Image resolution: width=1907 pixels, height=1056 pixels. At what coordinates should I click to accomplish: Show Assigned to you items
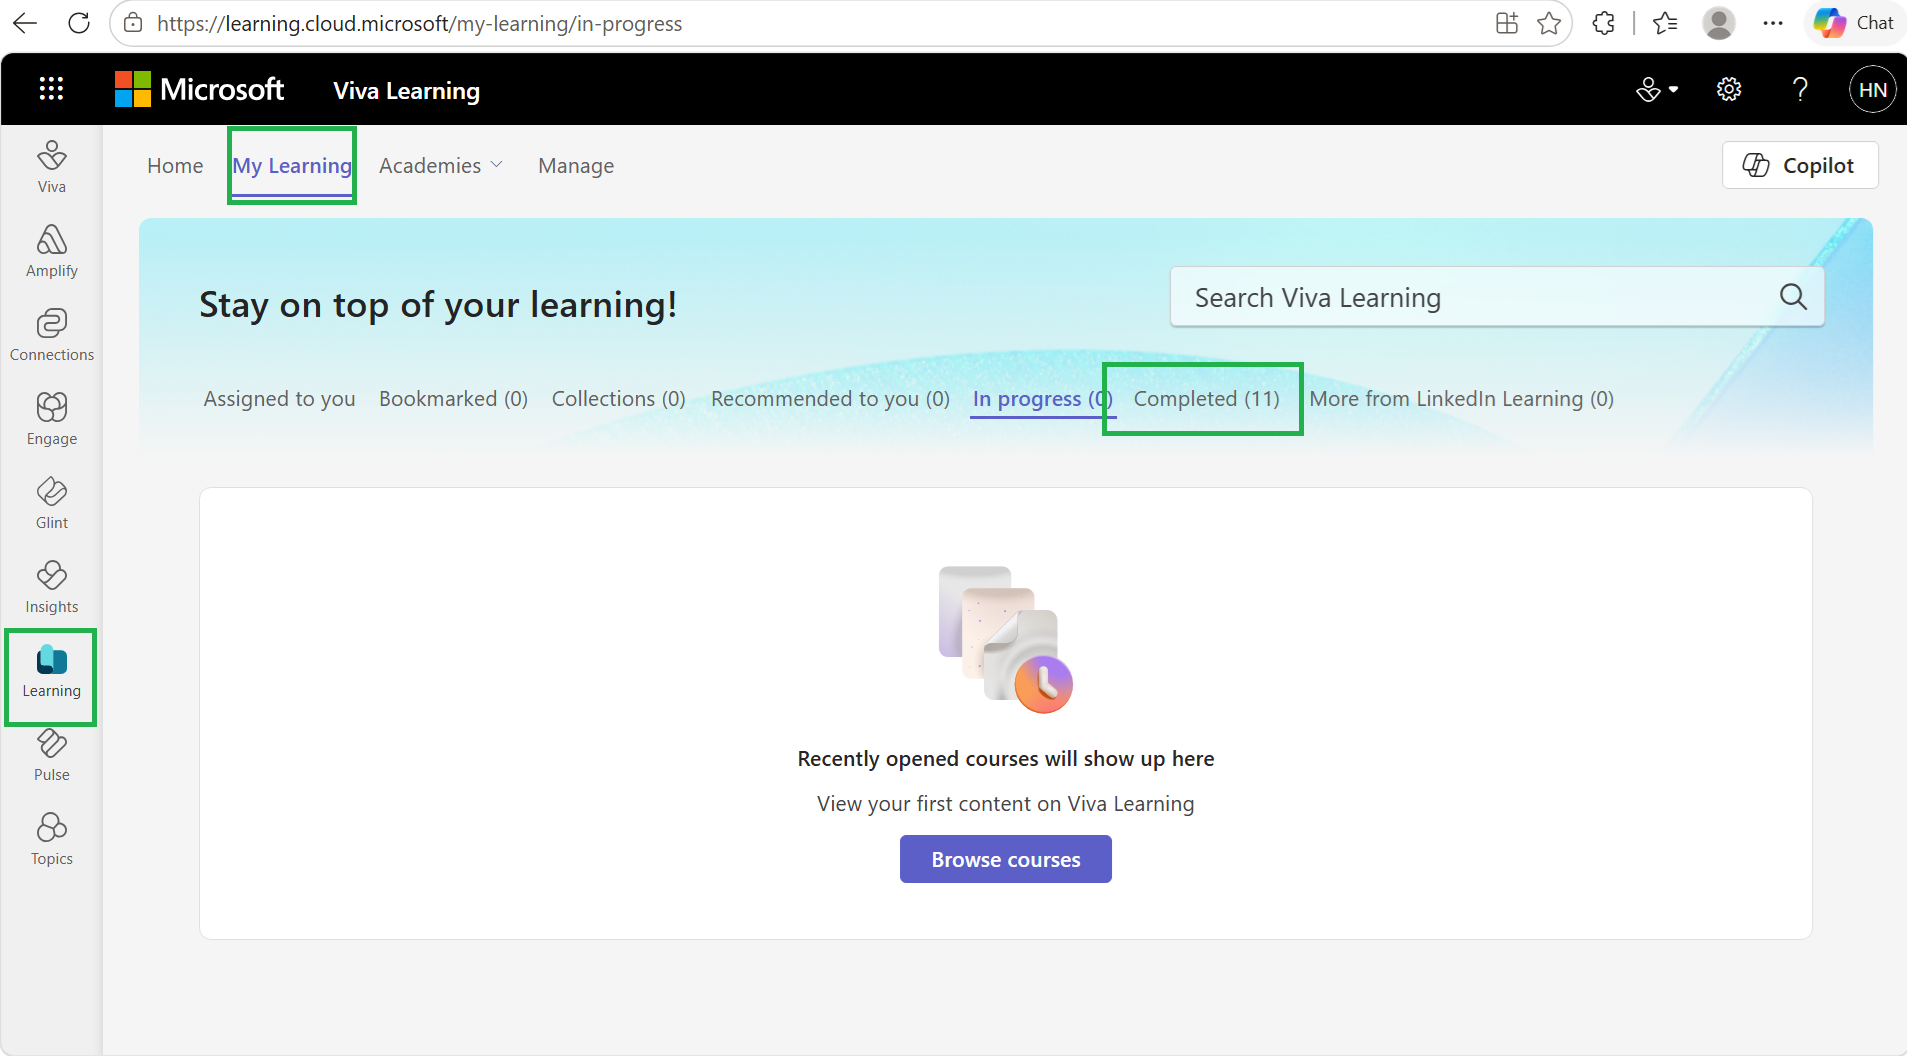(x=279, y=399)
